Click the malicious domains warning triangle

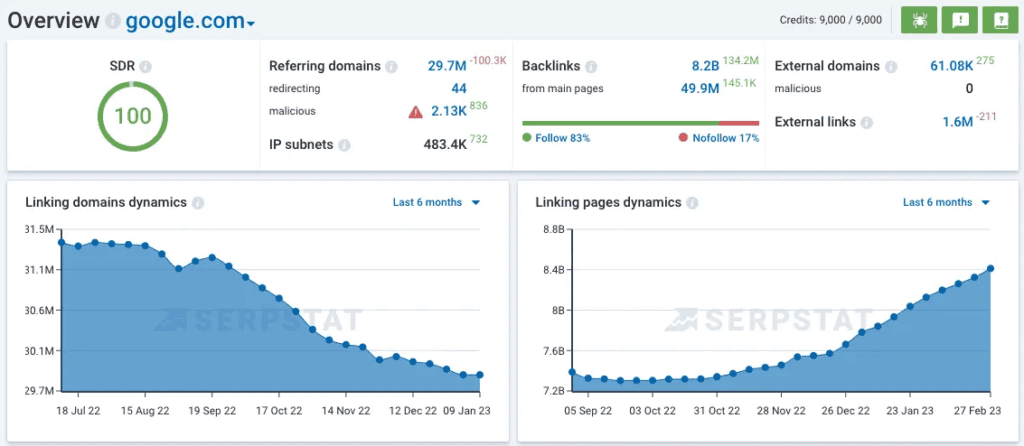coord(415,111)
